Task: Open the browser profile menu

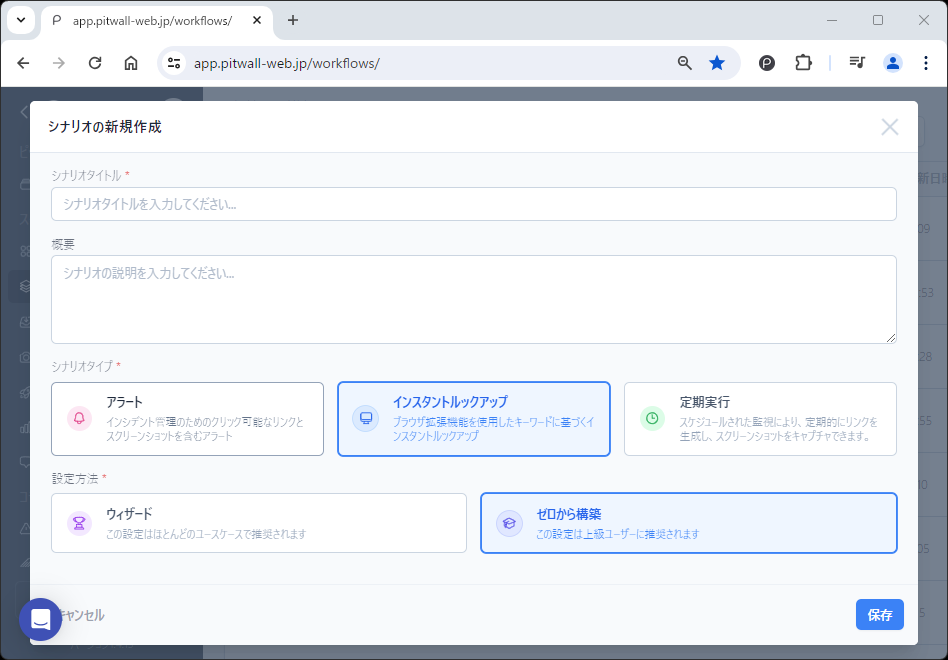Action: (892, 62)
